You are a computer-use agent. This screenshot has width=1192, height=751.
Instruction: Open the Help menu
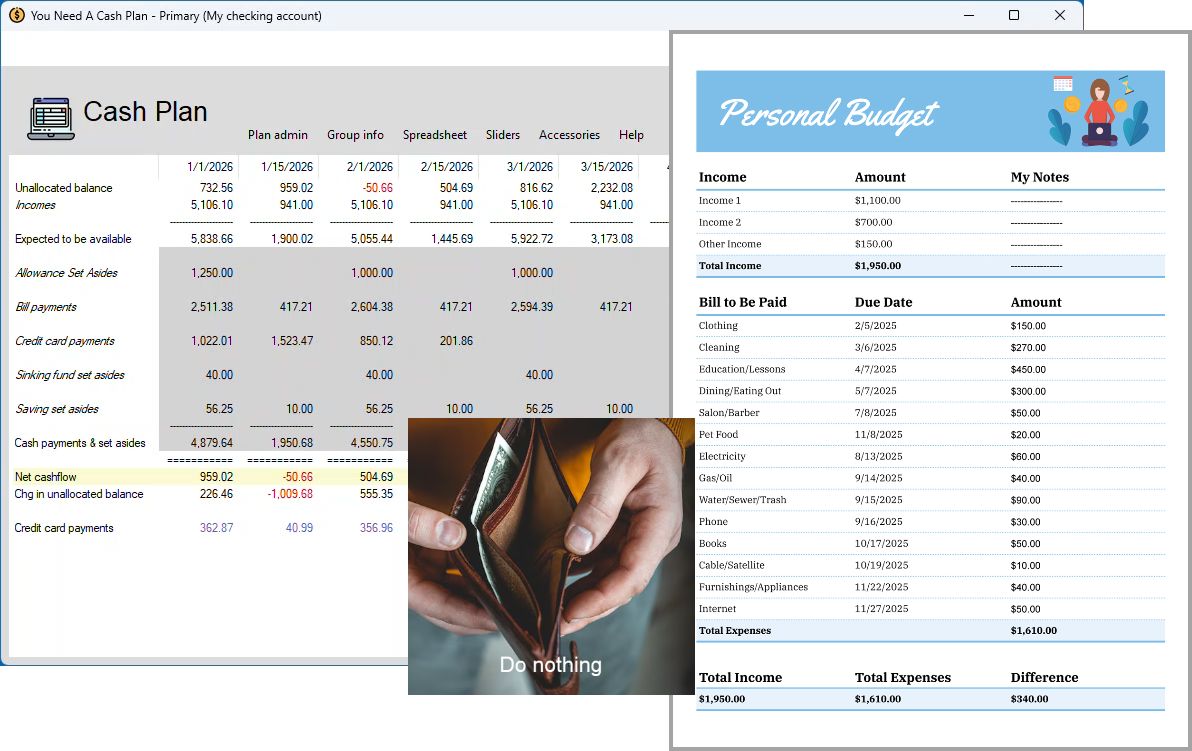point(631,135)
